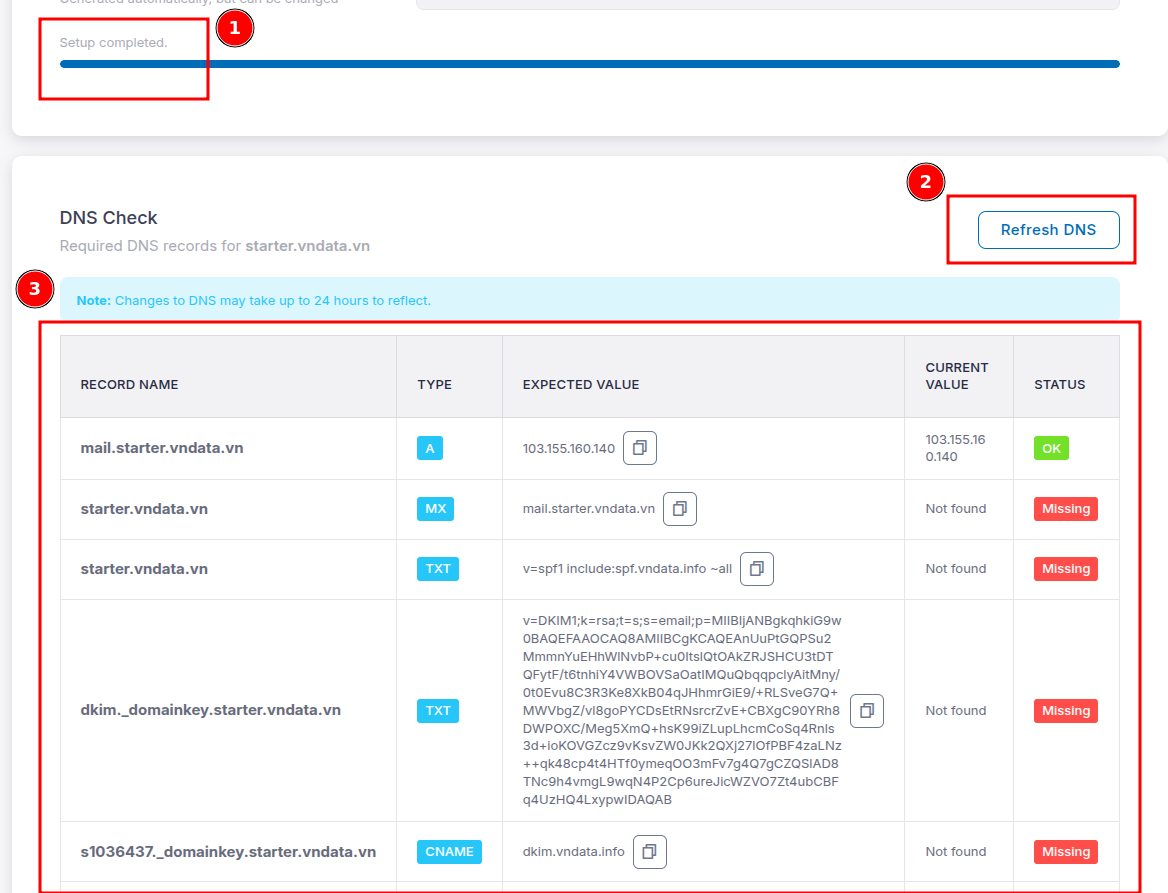Screen dimensions: 1168x893
Task: Copy the SPF TXT expected value
Action: (x=757, y=569)
